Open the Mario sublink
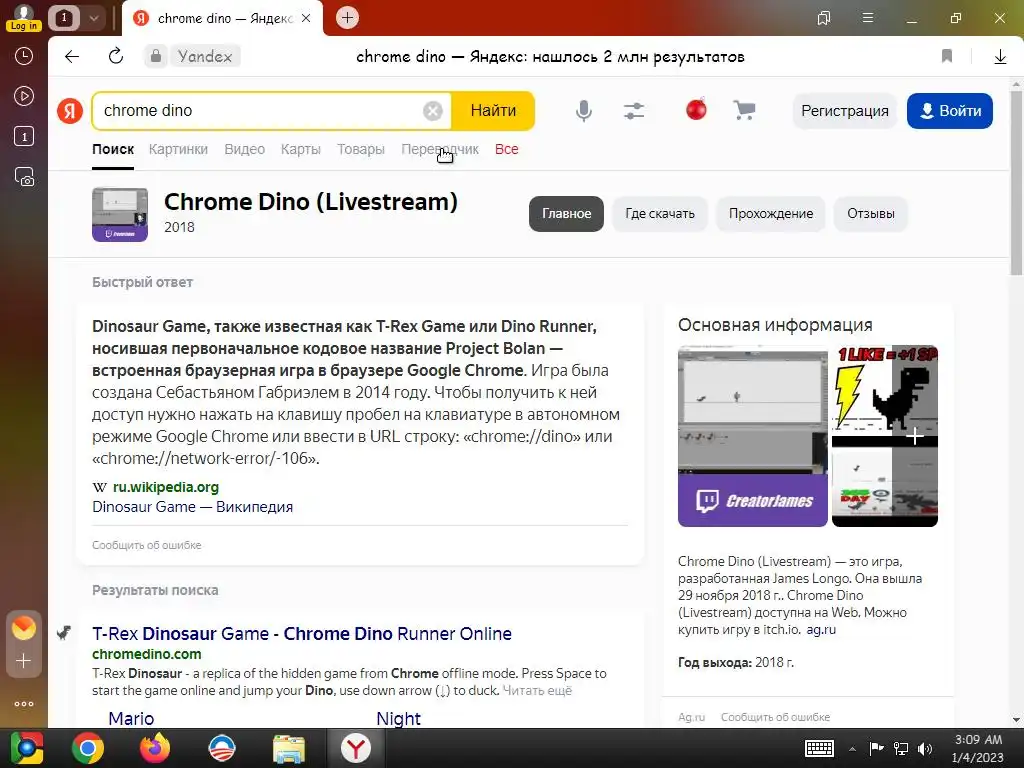 click(131, 718)
